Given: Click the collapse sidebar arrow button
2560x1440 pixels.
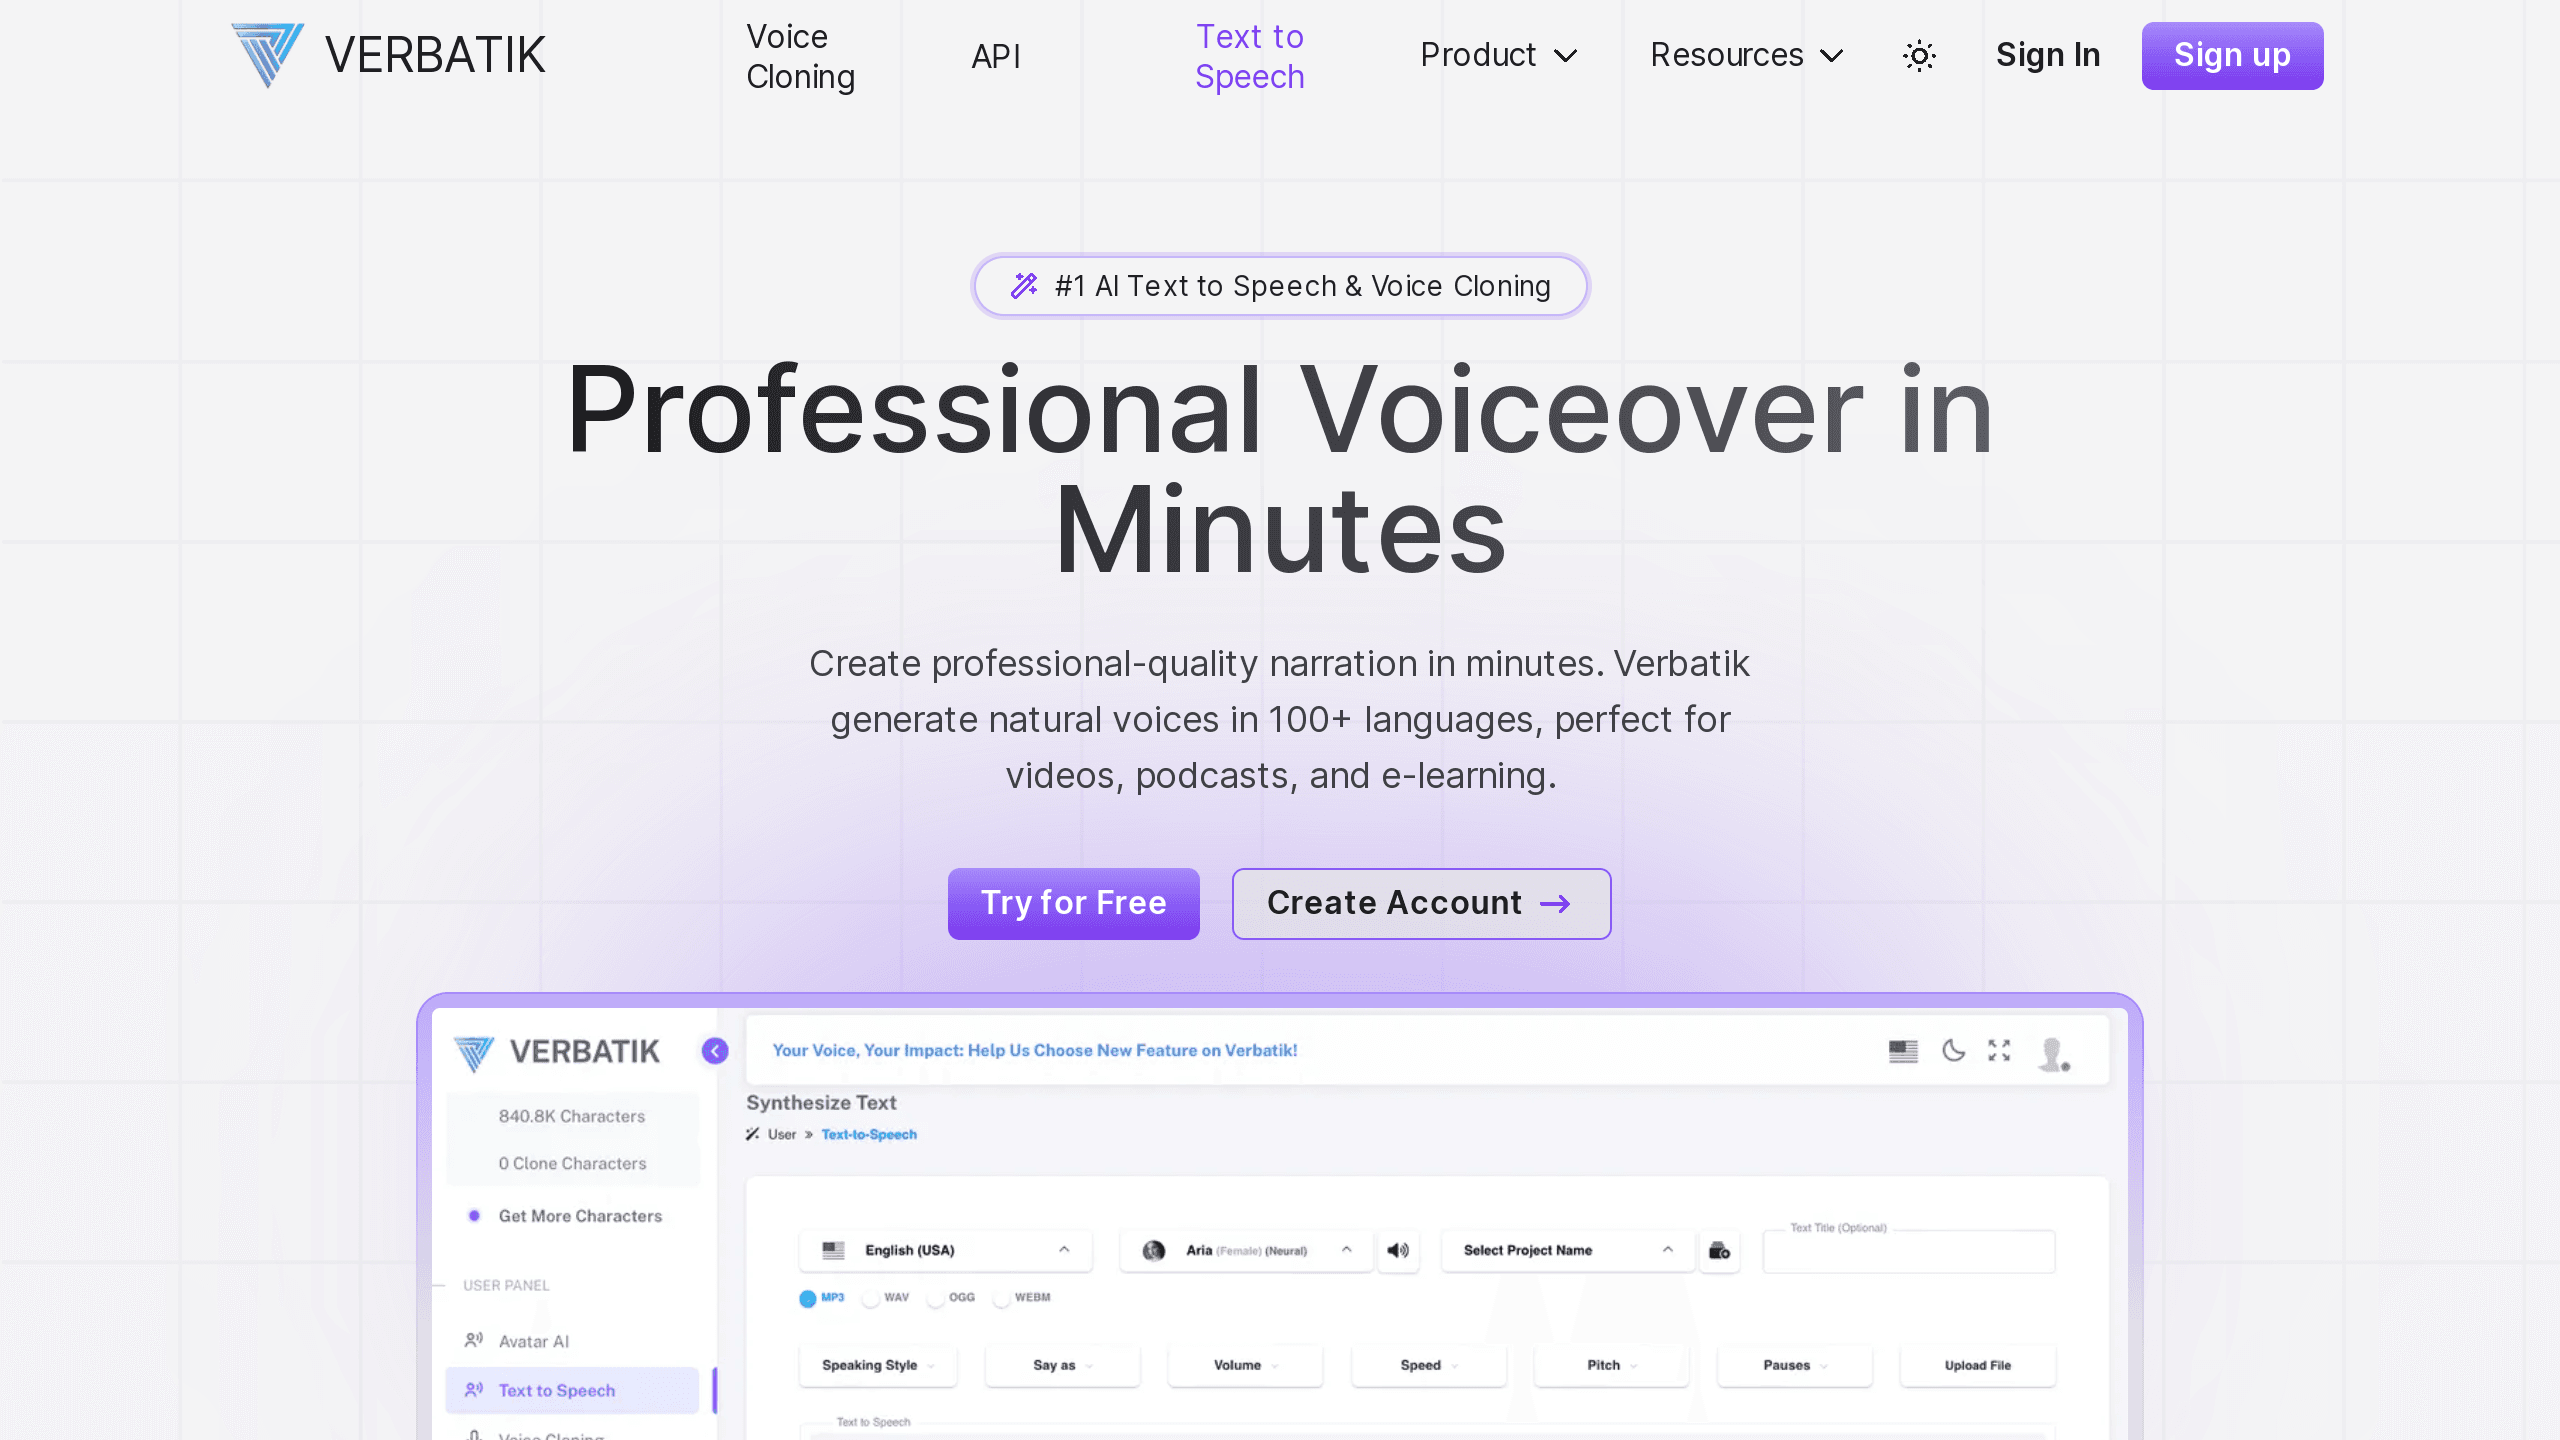Looking at the screenshot, I should point(714,1051).
